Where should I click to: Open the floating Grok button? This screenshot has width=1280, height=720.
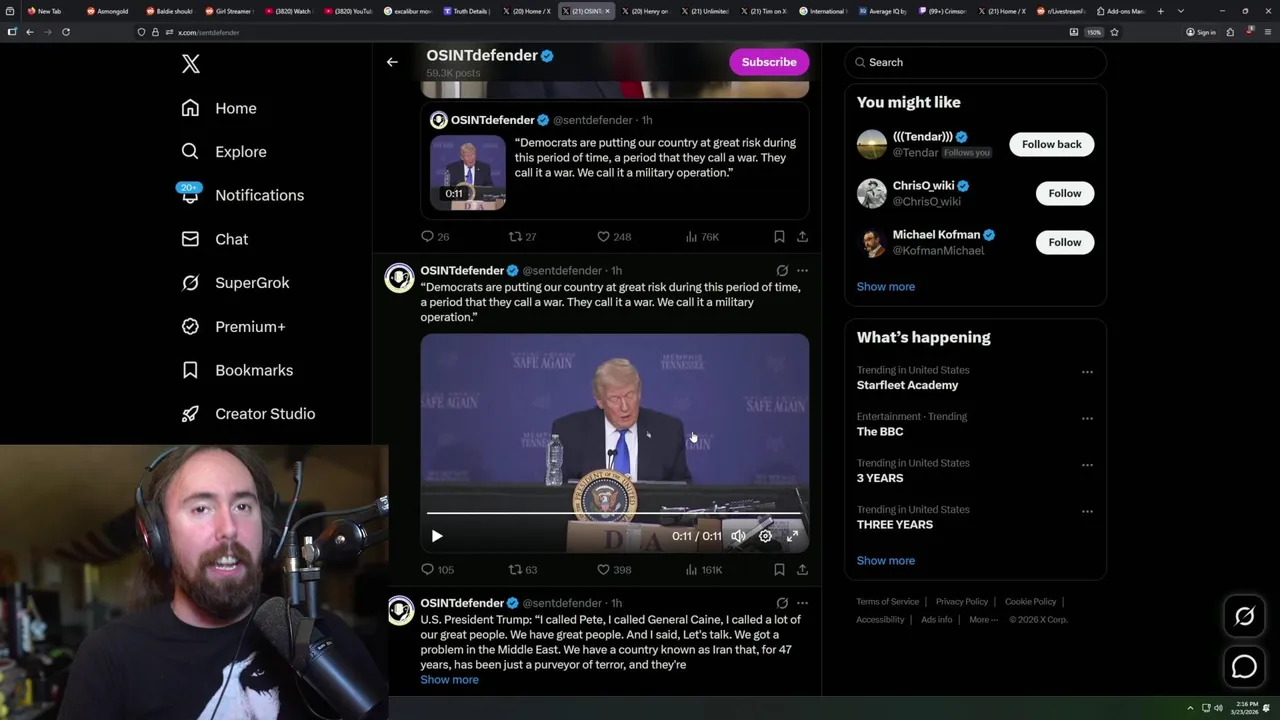point(1244,617)
